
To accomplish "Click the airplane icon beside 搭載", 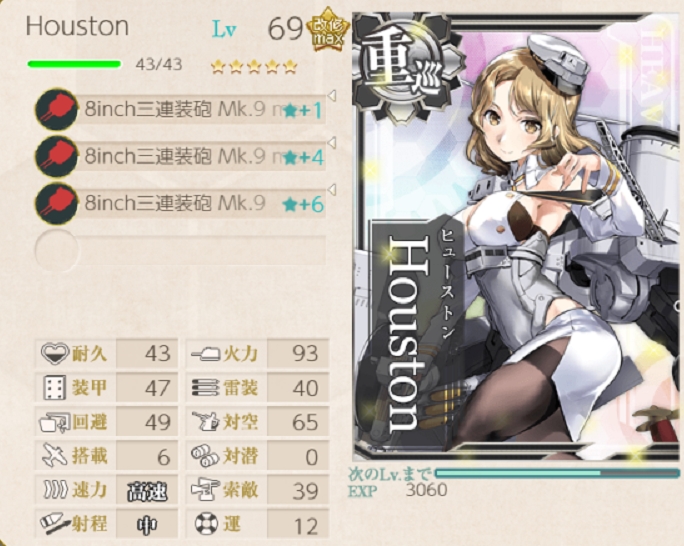I will (x=55, y=456).
